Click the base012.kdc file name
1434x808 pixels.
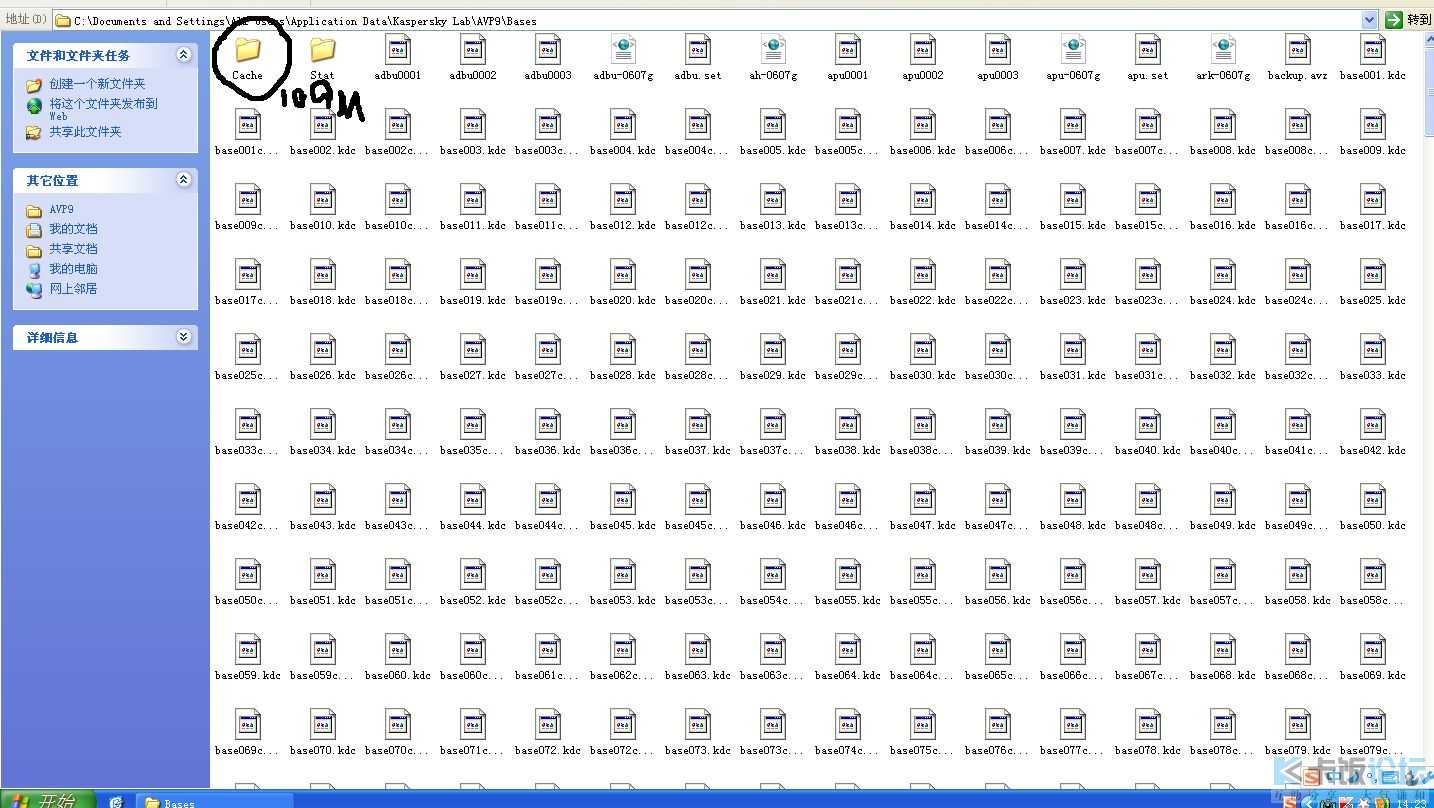coord(623,226)
